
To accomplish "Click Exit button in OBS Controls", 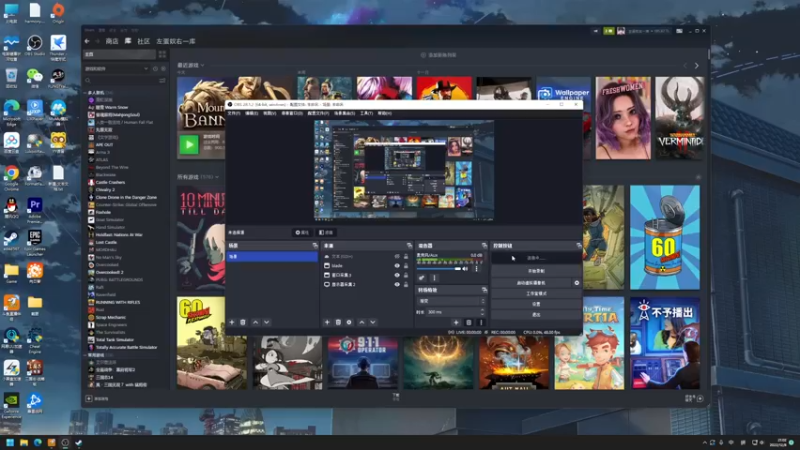I will pyautogui.click(x=536, y=315).
